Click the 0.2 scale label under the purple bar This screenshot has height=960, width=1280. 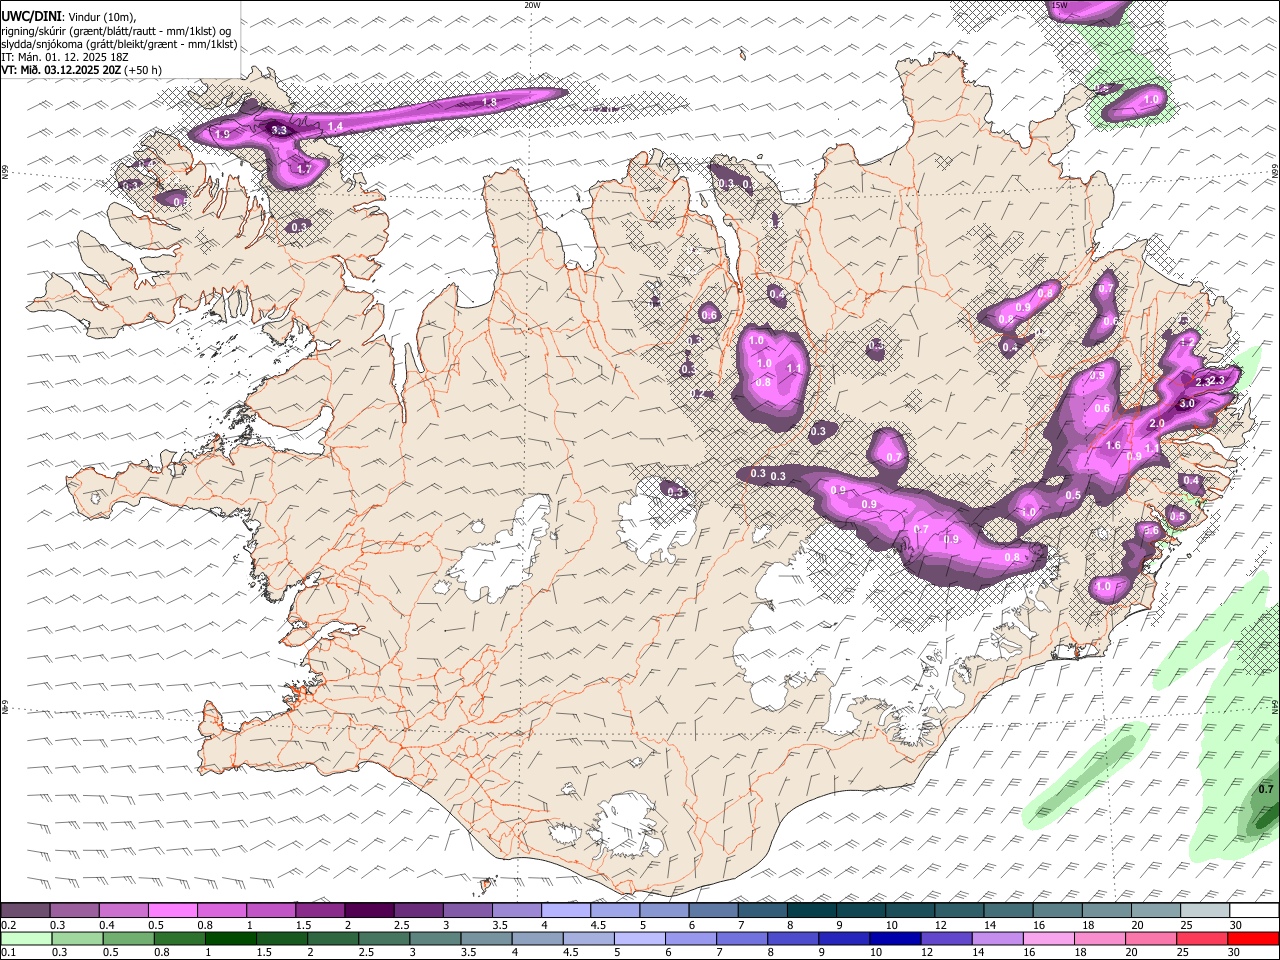[x=8, y=925]
